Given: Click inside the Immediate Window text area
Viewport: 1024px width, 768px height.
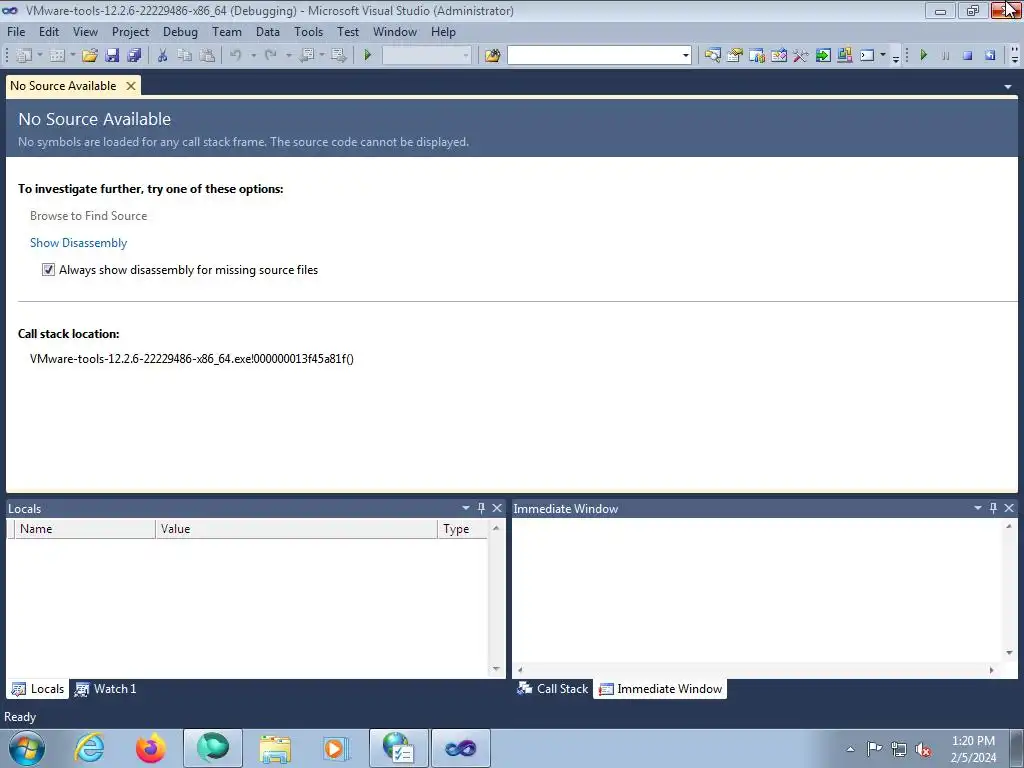Looking at the screenshot, I should click(x=758, y=590).
